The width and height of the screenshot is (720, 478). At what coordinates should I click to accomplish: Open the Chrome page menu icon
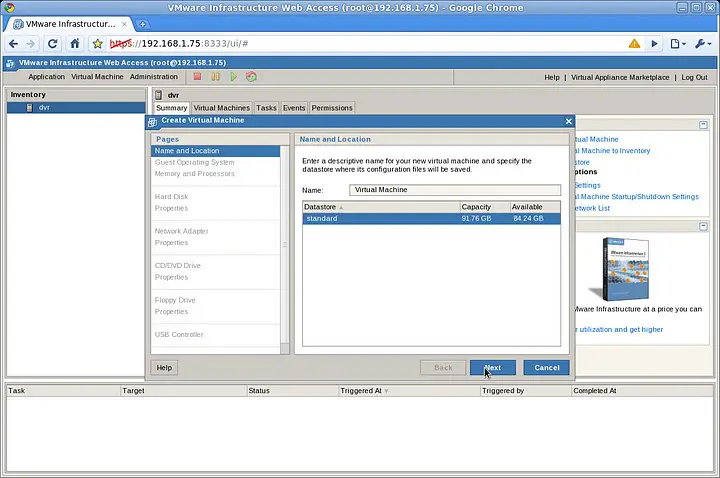pyautogui.click(x=678, y=44)
